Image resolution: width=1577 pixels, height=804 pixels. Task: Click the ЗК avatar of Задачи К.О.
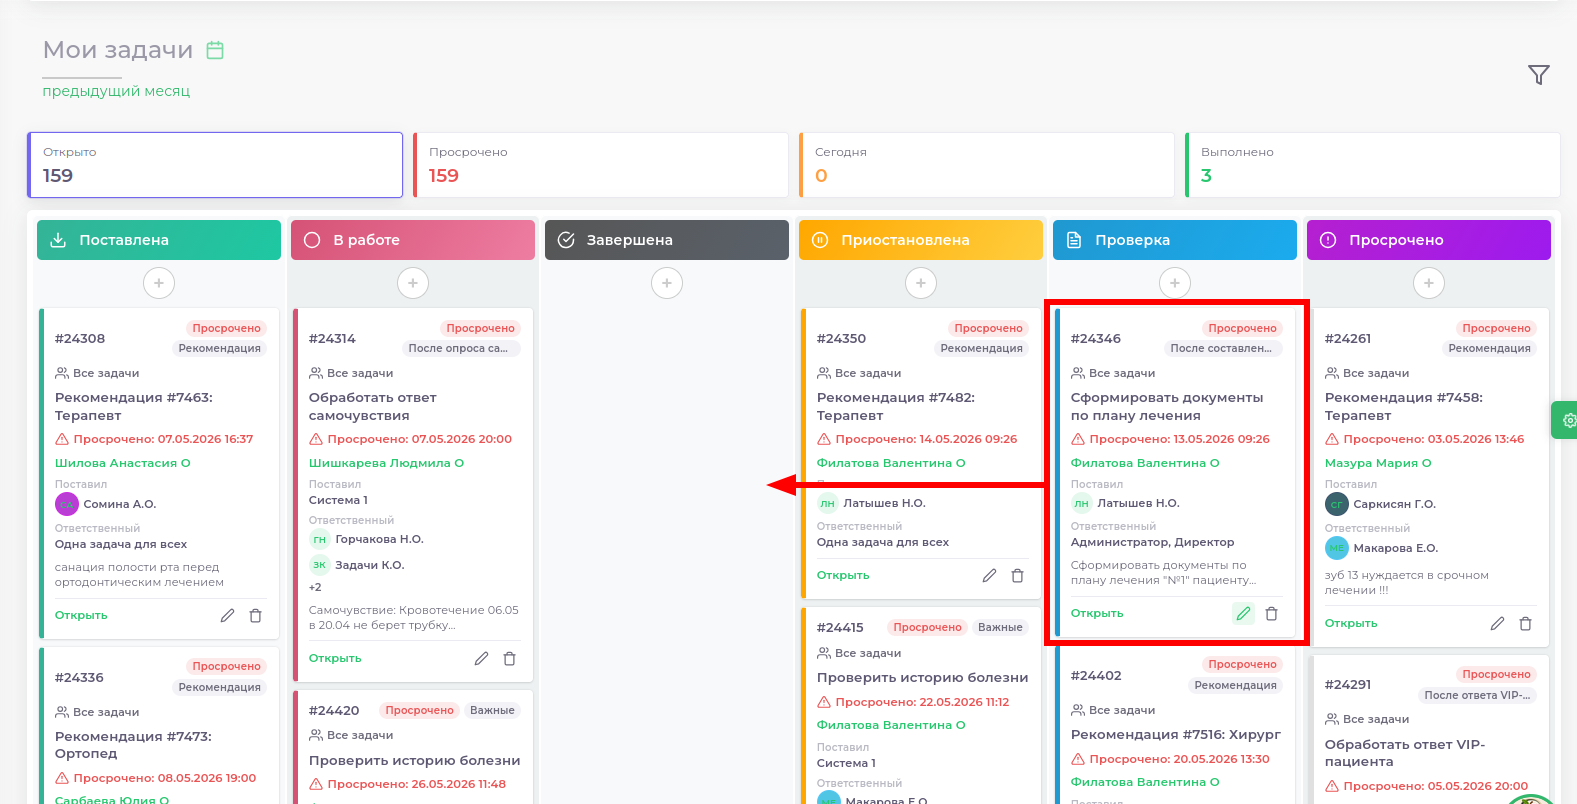320,565
